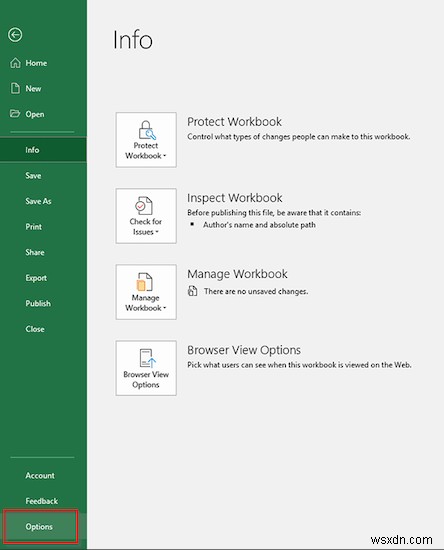Click the Browser View Options icon
This screenshot has height=550, width=444.
(x=147, y=358)
